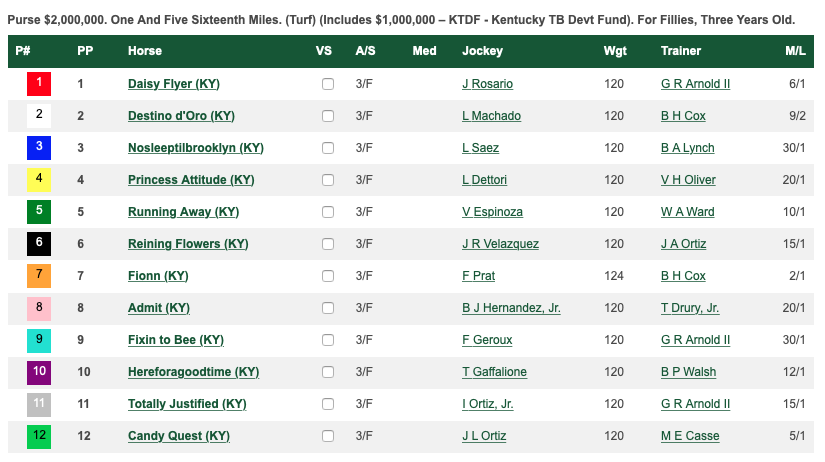Enable the VS checkbox for Candy Quest

328,436
